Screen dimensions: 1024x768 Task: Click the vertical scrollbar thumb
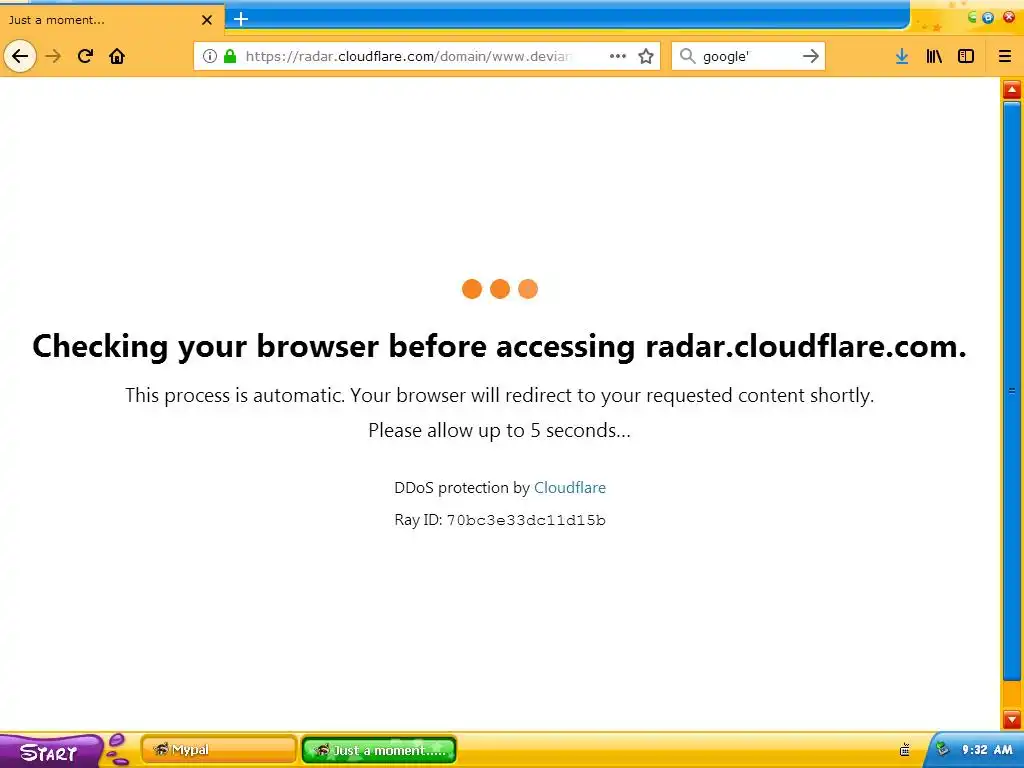[1012, 391]
